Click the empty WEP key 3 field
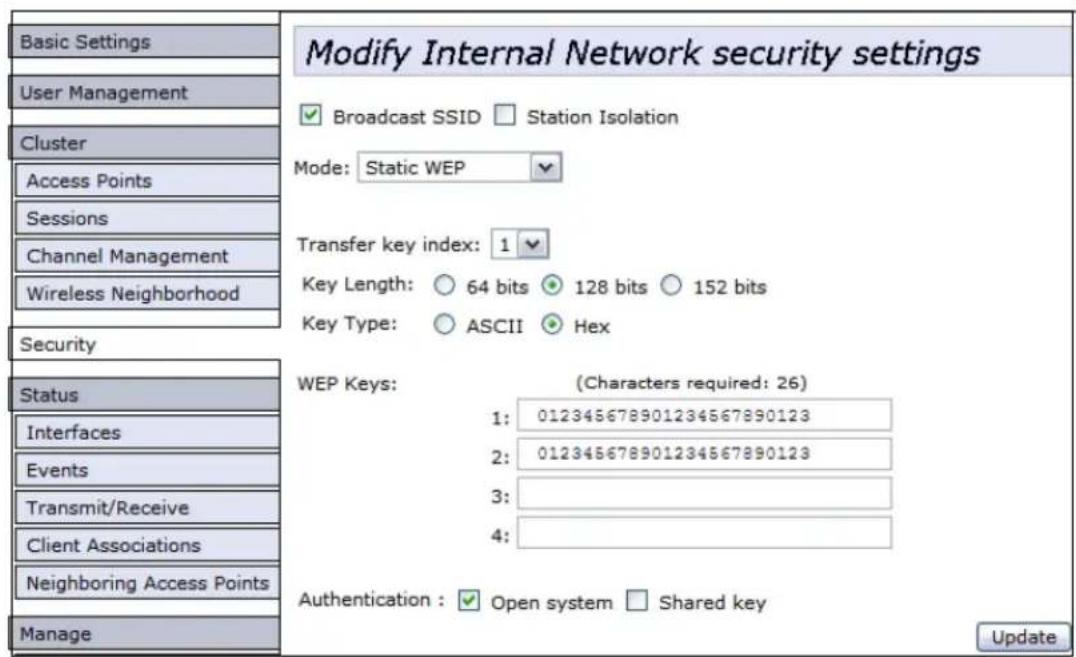 704,494
